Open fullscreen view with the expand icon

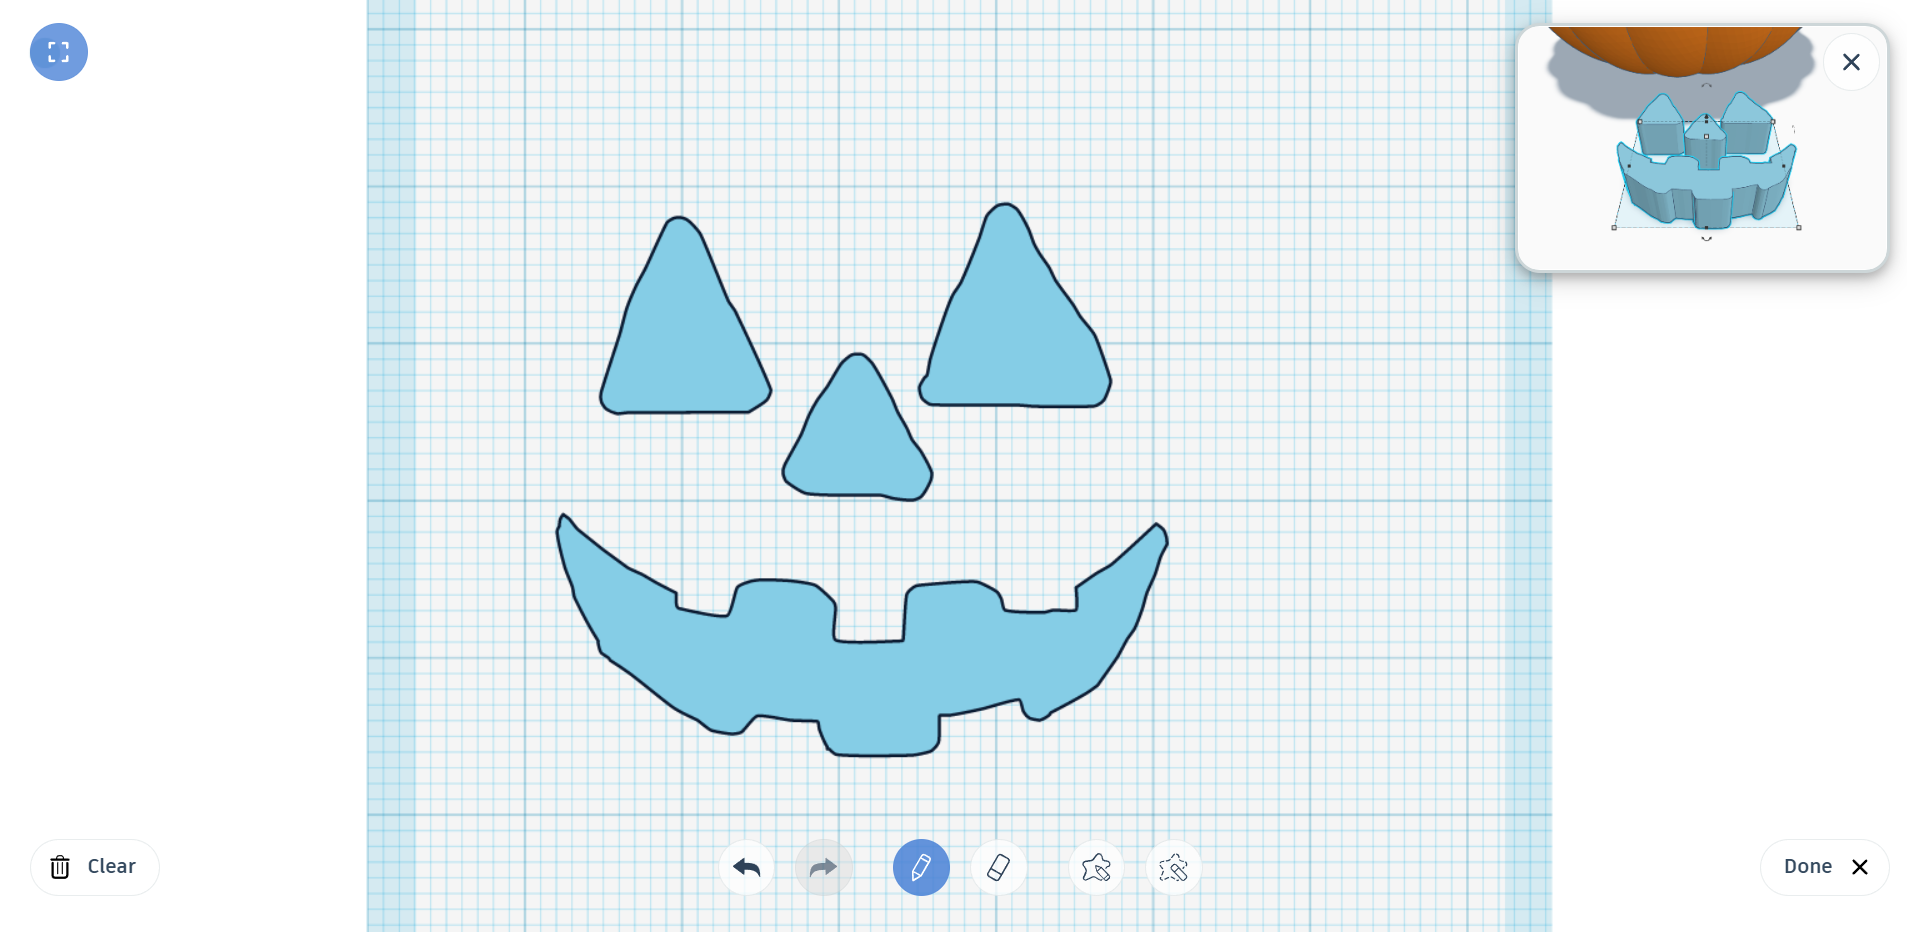click(x=58, y=51)
